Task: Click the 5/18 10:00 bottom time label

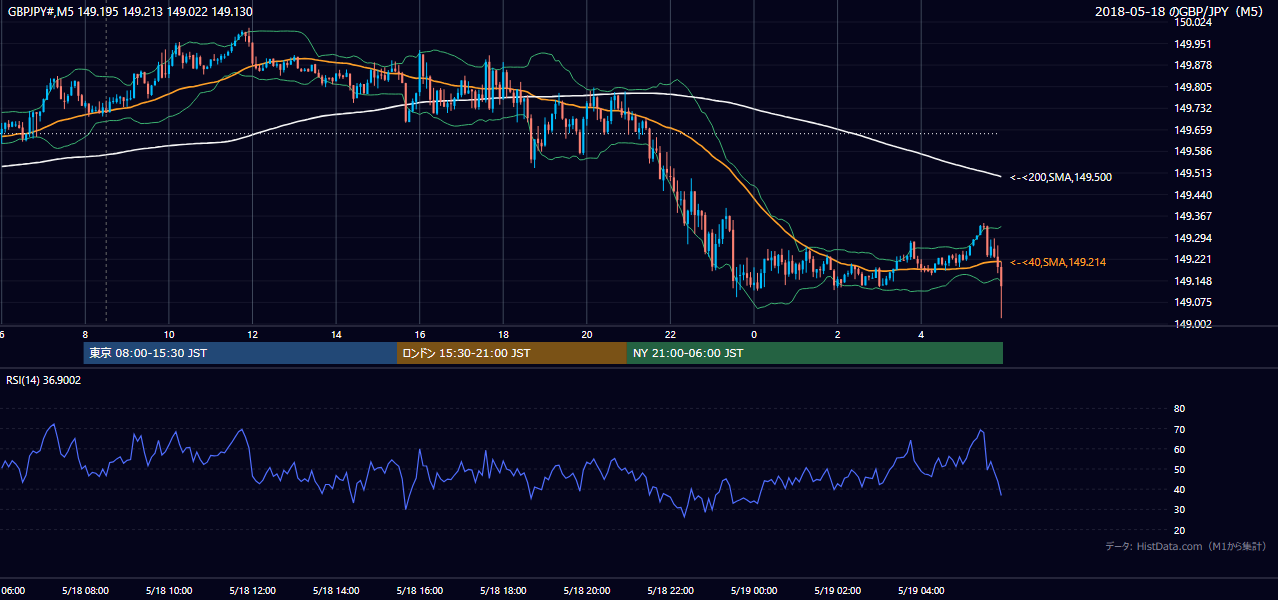Action: (x=169, y=591)
